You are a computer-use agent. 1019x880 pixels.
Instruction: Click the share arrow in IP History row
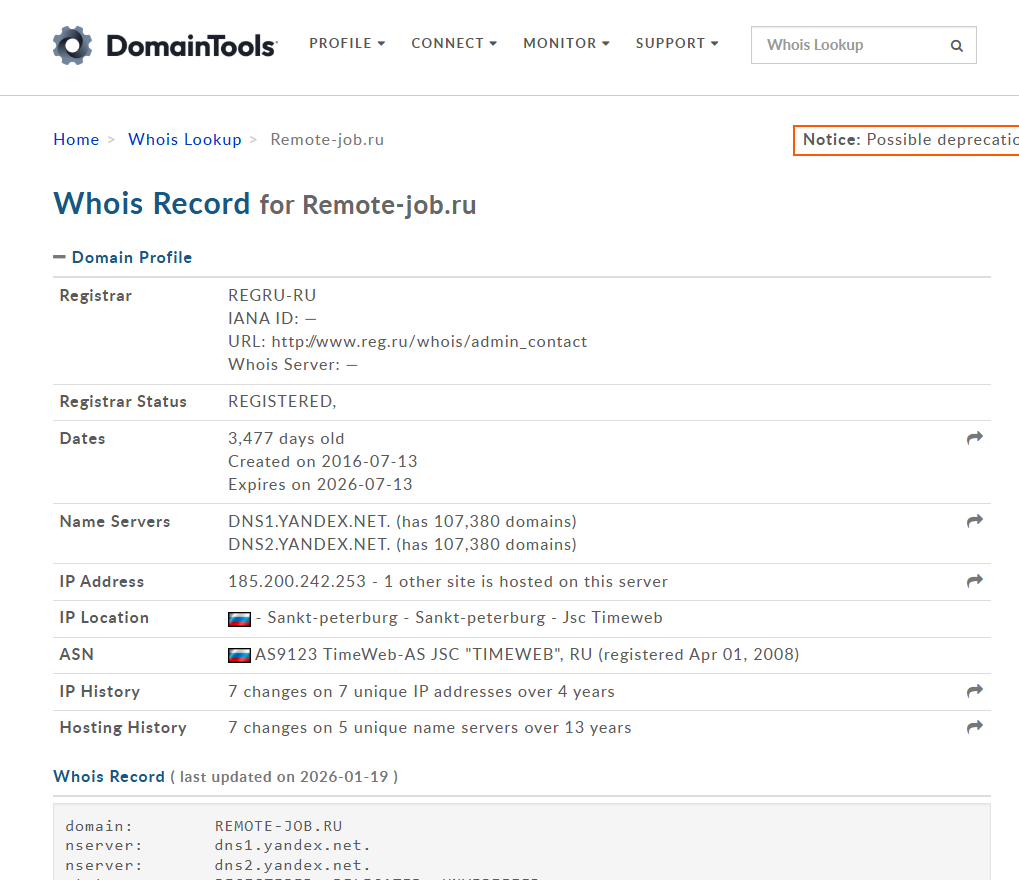click(974, 691)
